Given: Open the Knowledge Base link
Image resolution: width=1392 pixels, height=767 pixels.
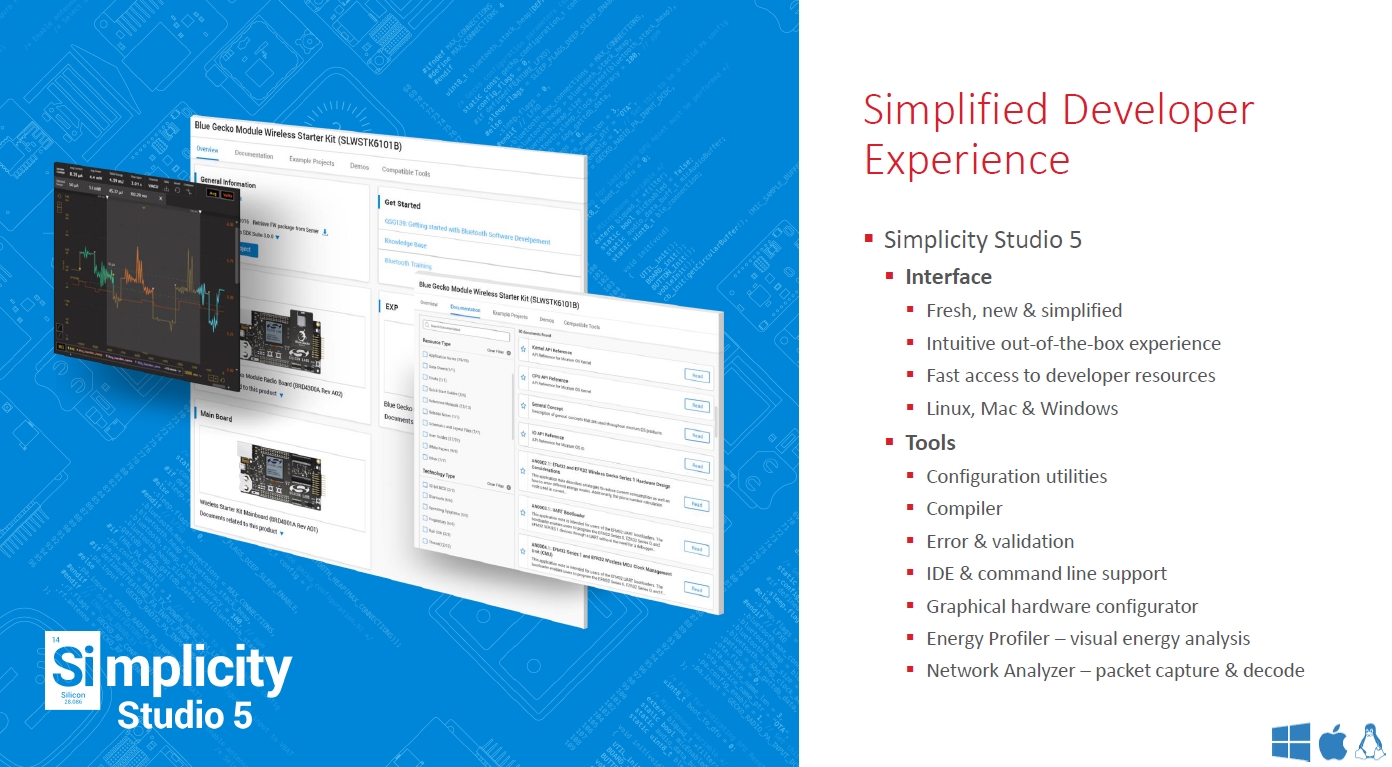Looking at the screenshot, I should 406,244.
